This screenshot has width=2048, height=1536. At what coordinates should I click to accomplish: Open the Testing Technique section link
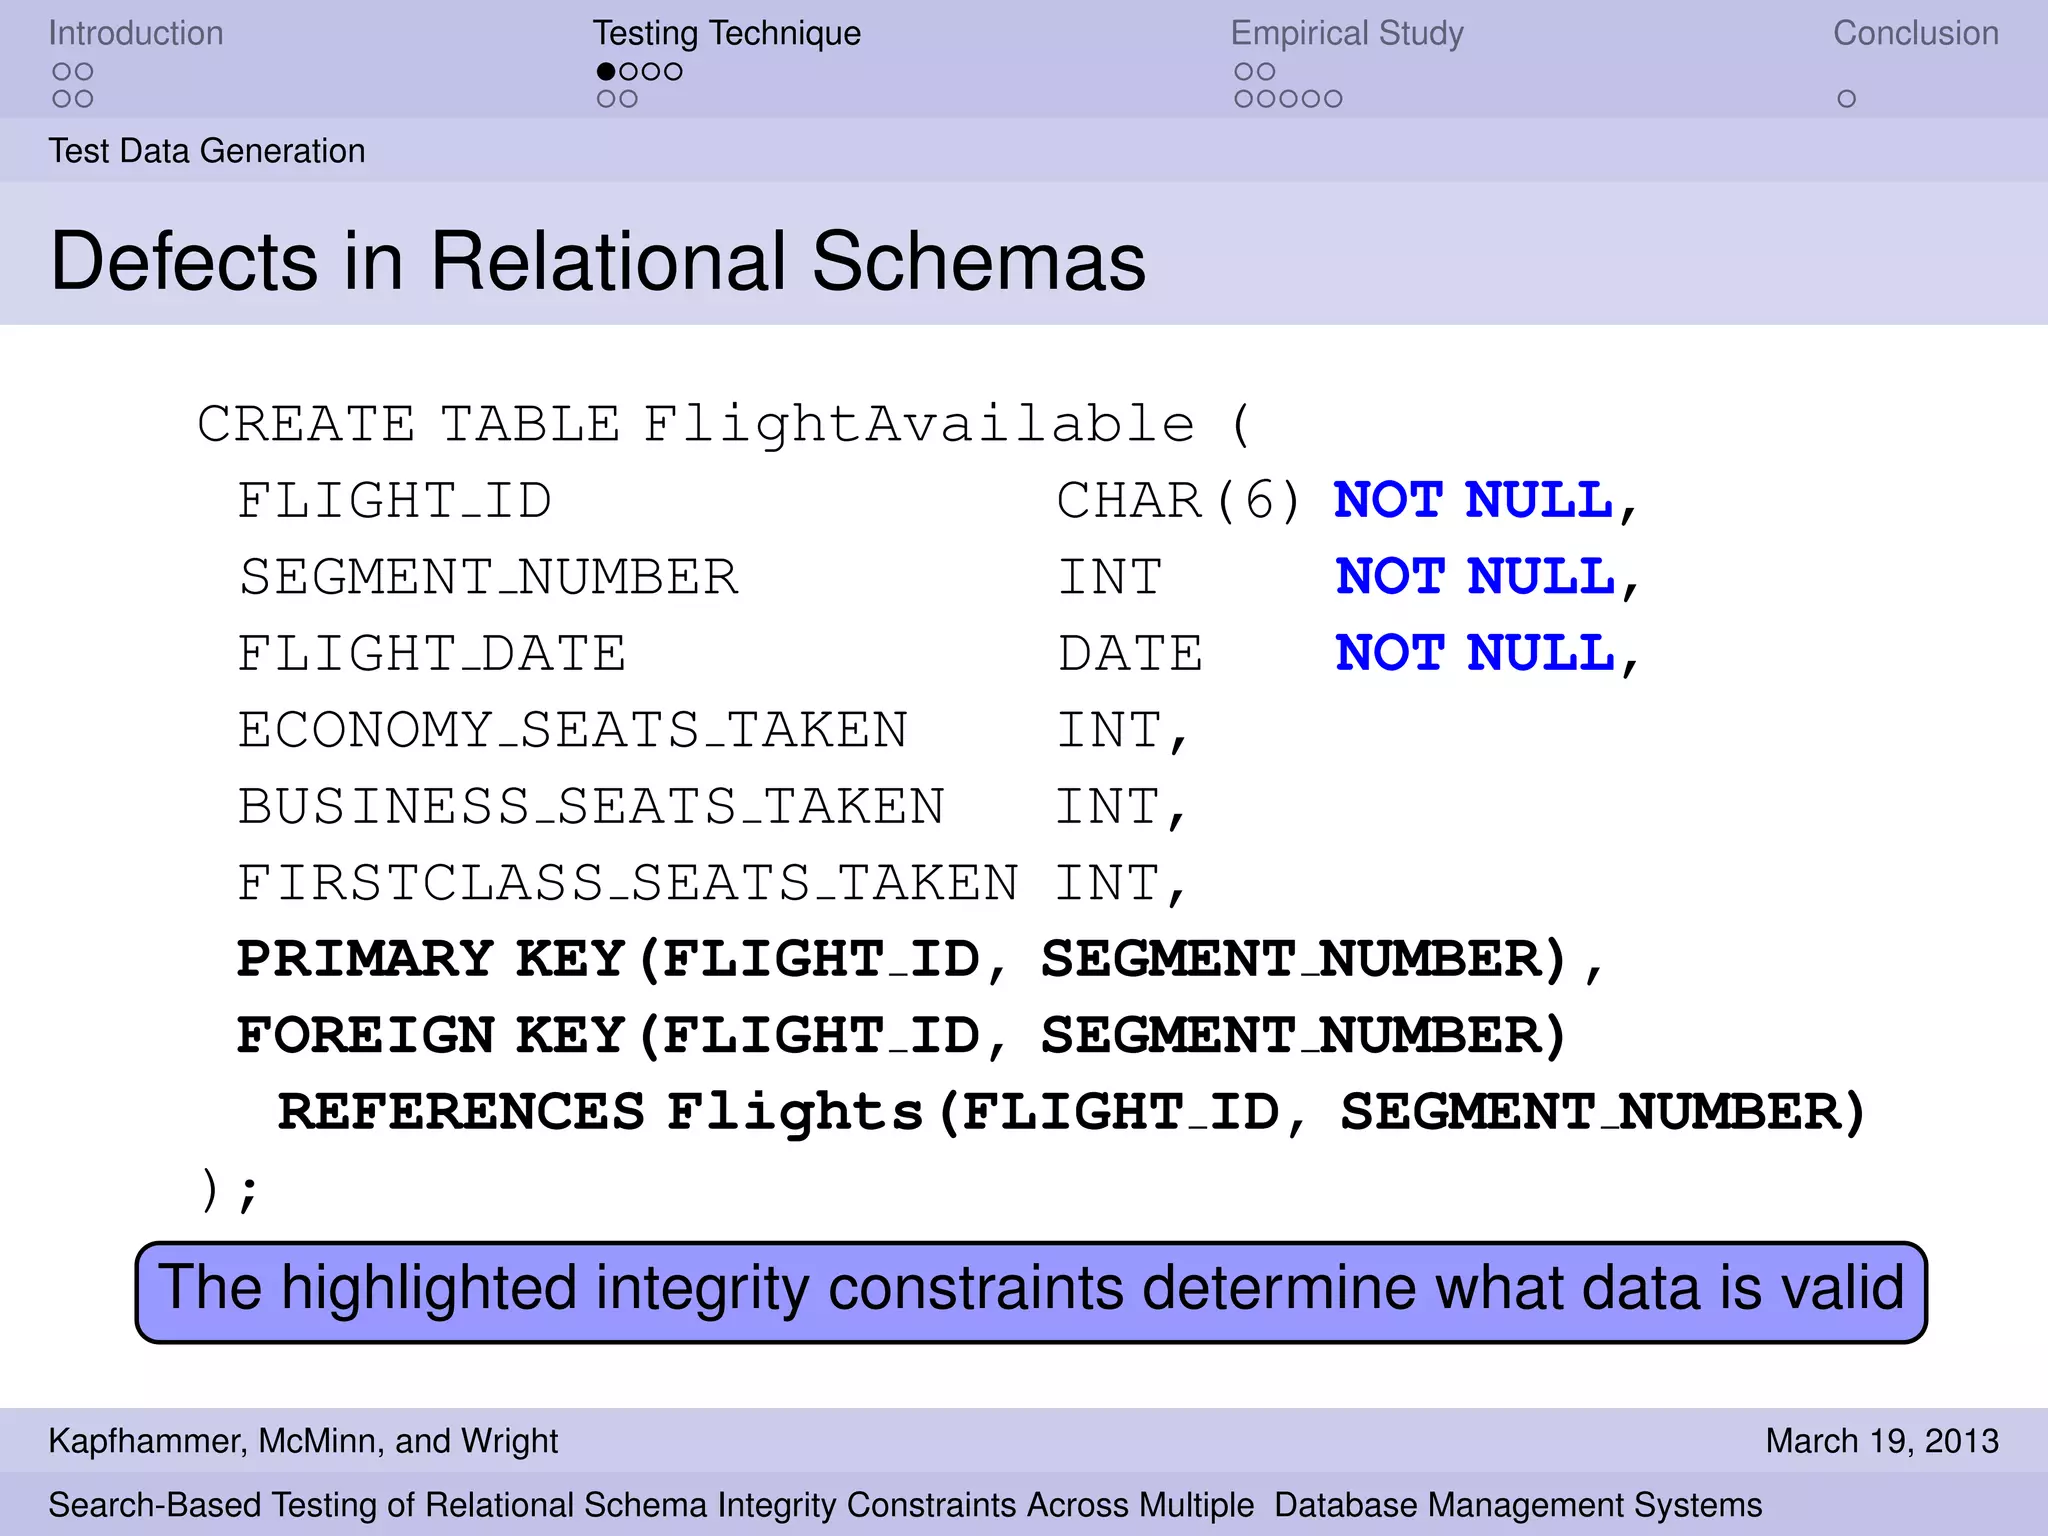(726, 33)
